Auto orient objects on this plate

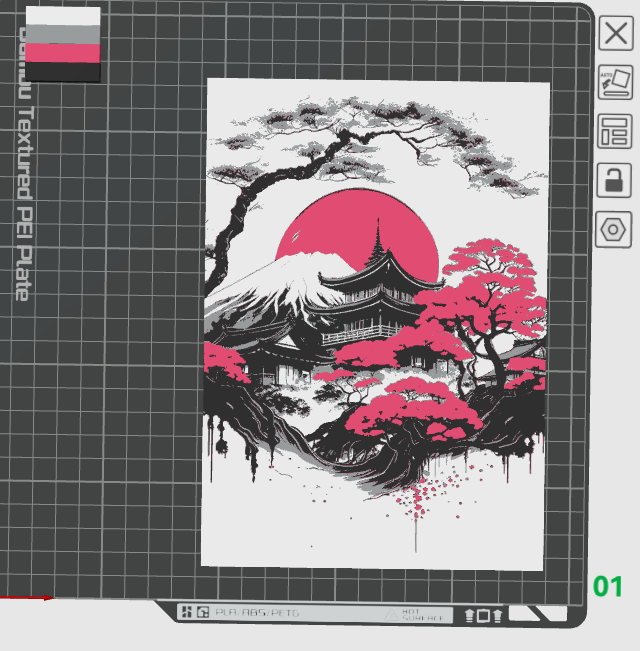616,82
